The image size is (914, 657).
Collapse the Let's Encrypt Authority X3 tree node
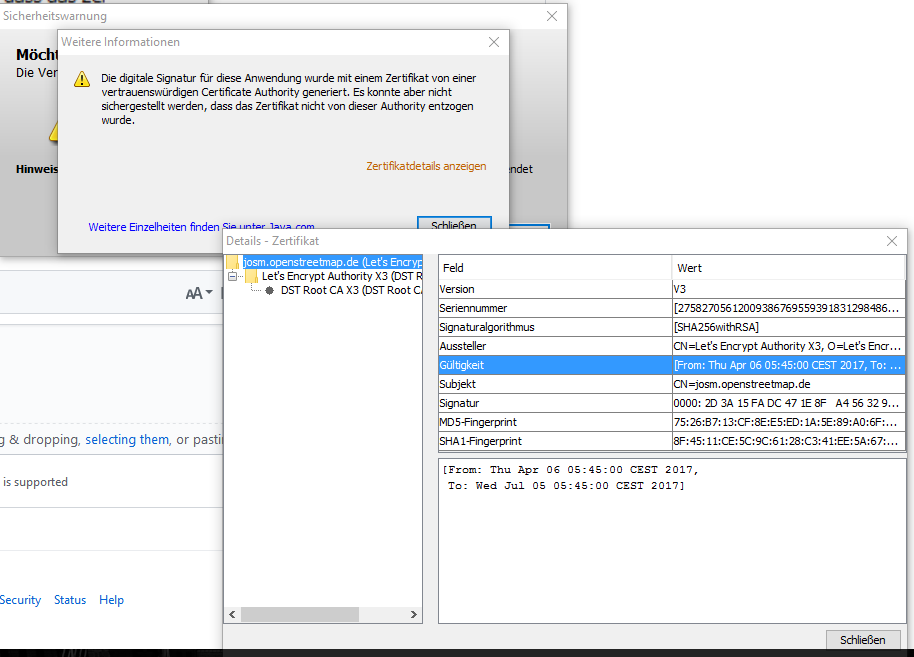pyautogui.click(x=233, y=276)
